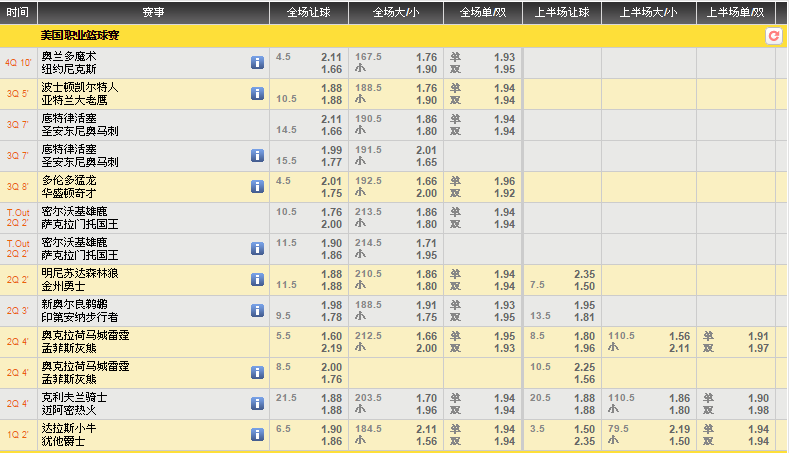Viewport: 792px width, 453px height.
Task: Open info icon on 密尔沃基雄鹿 row with 11.5 handicap
Action: coord(257,248)
